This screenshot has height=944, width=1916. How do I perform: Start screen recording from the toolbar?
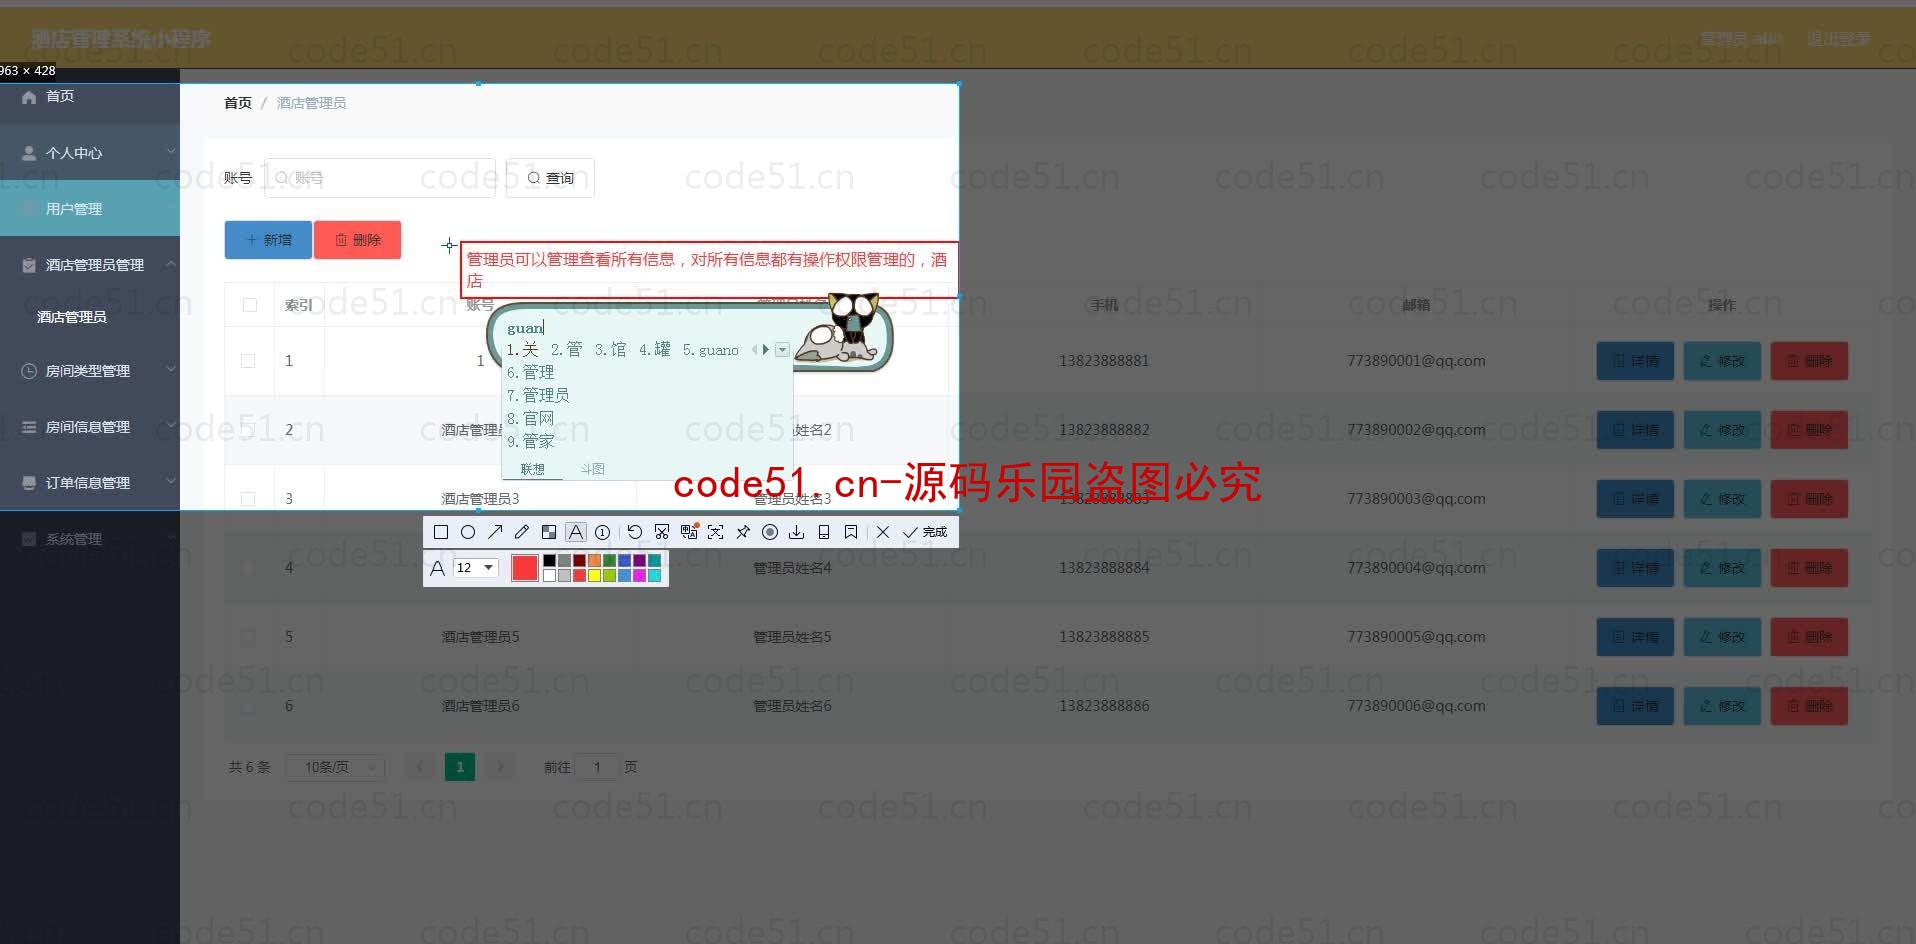(x=770, y=532)
